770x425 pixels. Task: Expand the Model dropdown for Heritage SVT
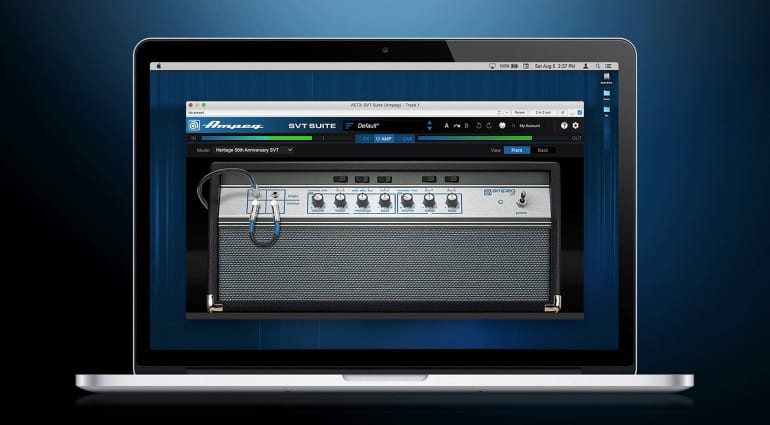pyautogui.click(x=290, y=149)
